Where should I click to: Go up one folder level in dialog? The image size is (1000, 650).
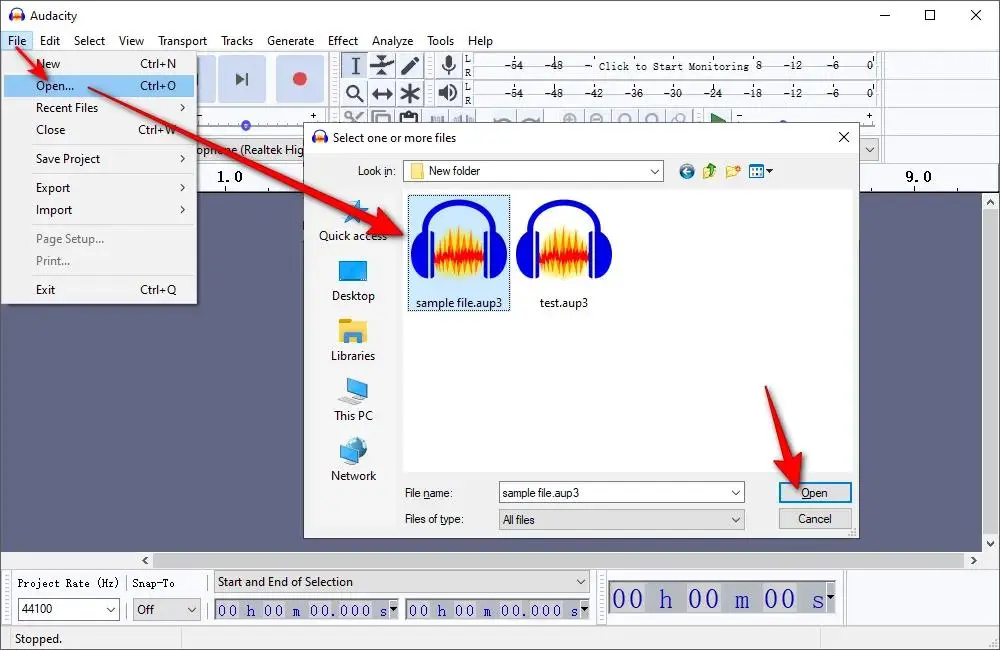[x=709, y=171]
